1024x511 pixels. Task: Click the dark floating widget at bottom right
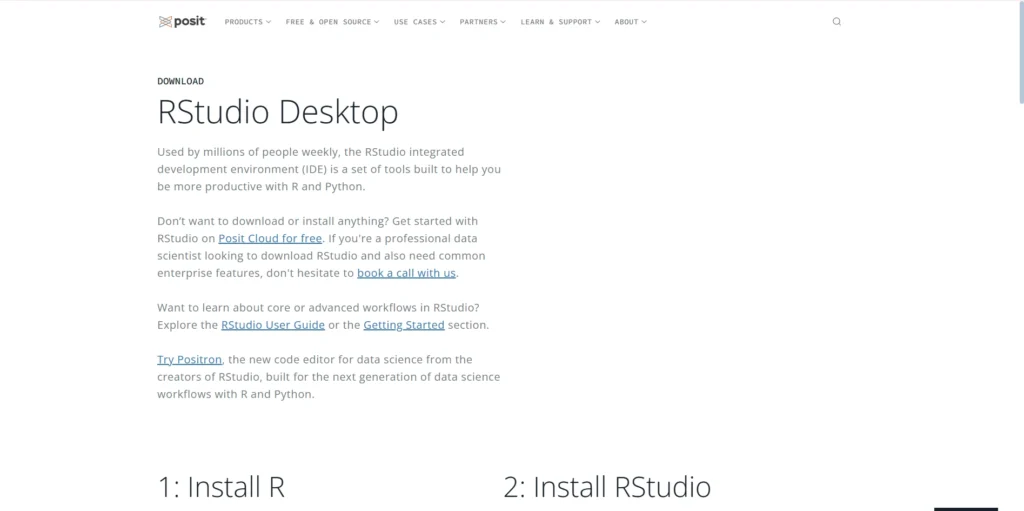point(965,508)
